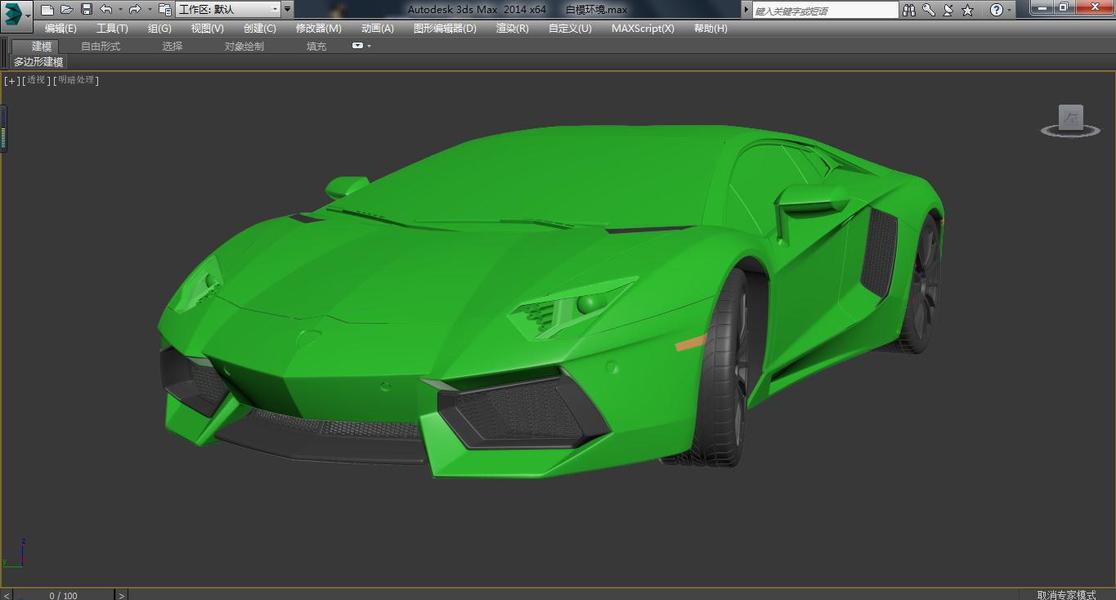Expand the arrow left of the search box
The height and width of the screenshot is (600, 1116).
[x=746, y=10]
